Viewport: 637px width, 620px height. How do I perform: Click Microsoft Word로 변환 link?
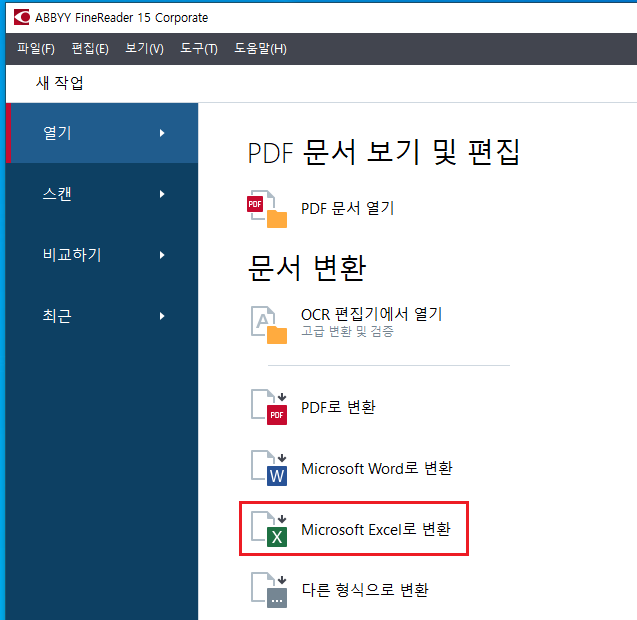tap(377, 468)
